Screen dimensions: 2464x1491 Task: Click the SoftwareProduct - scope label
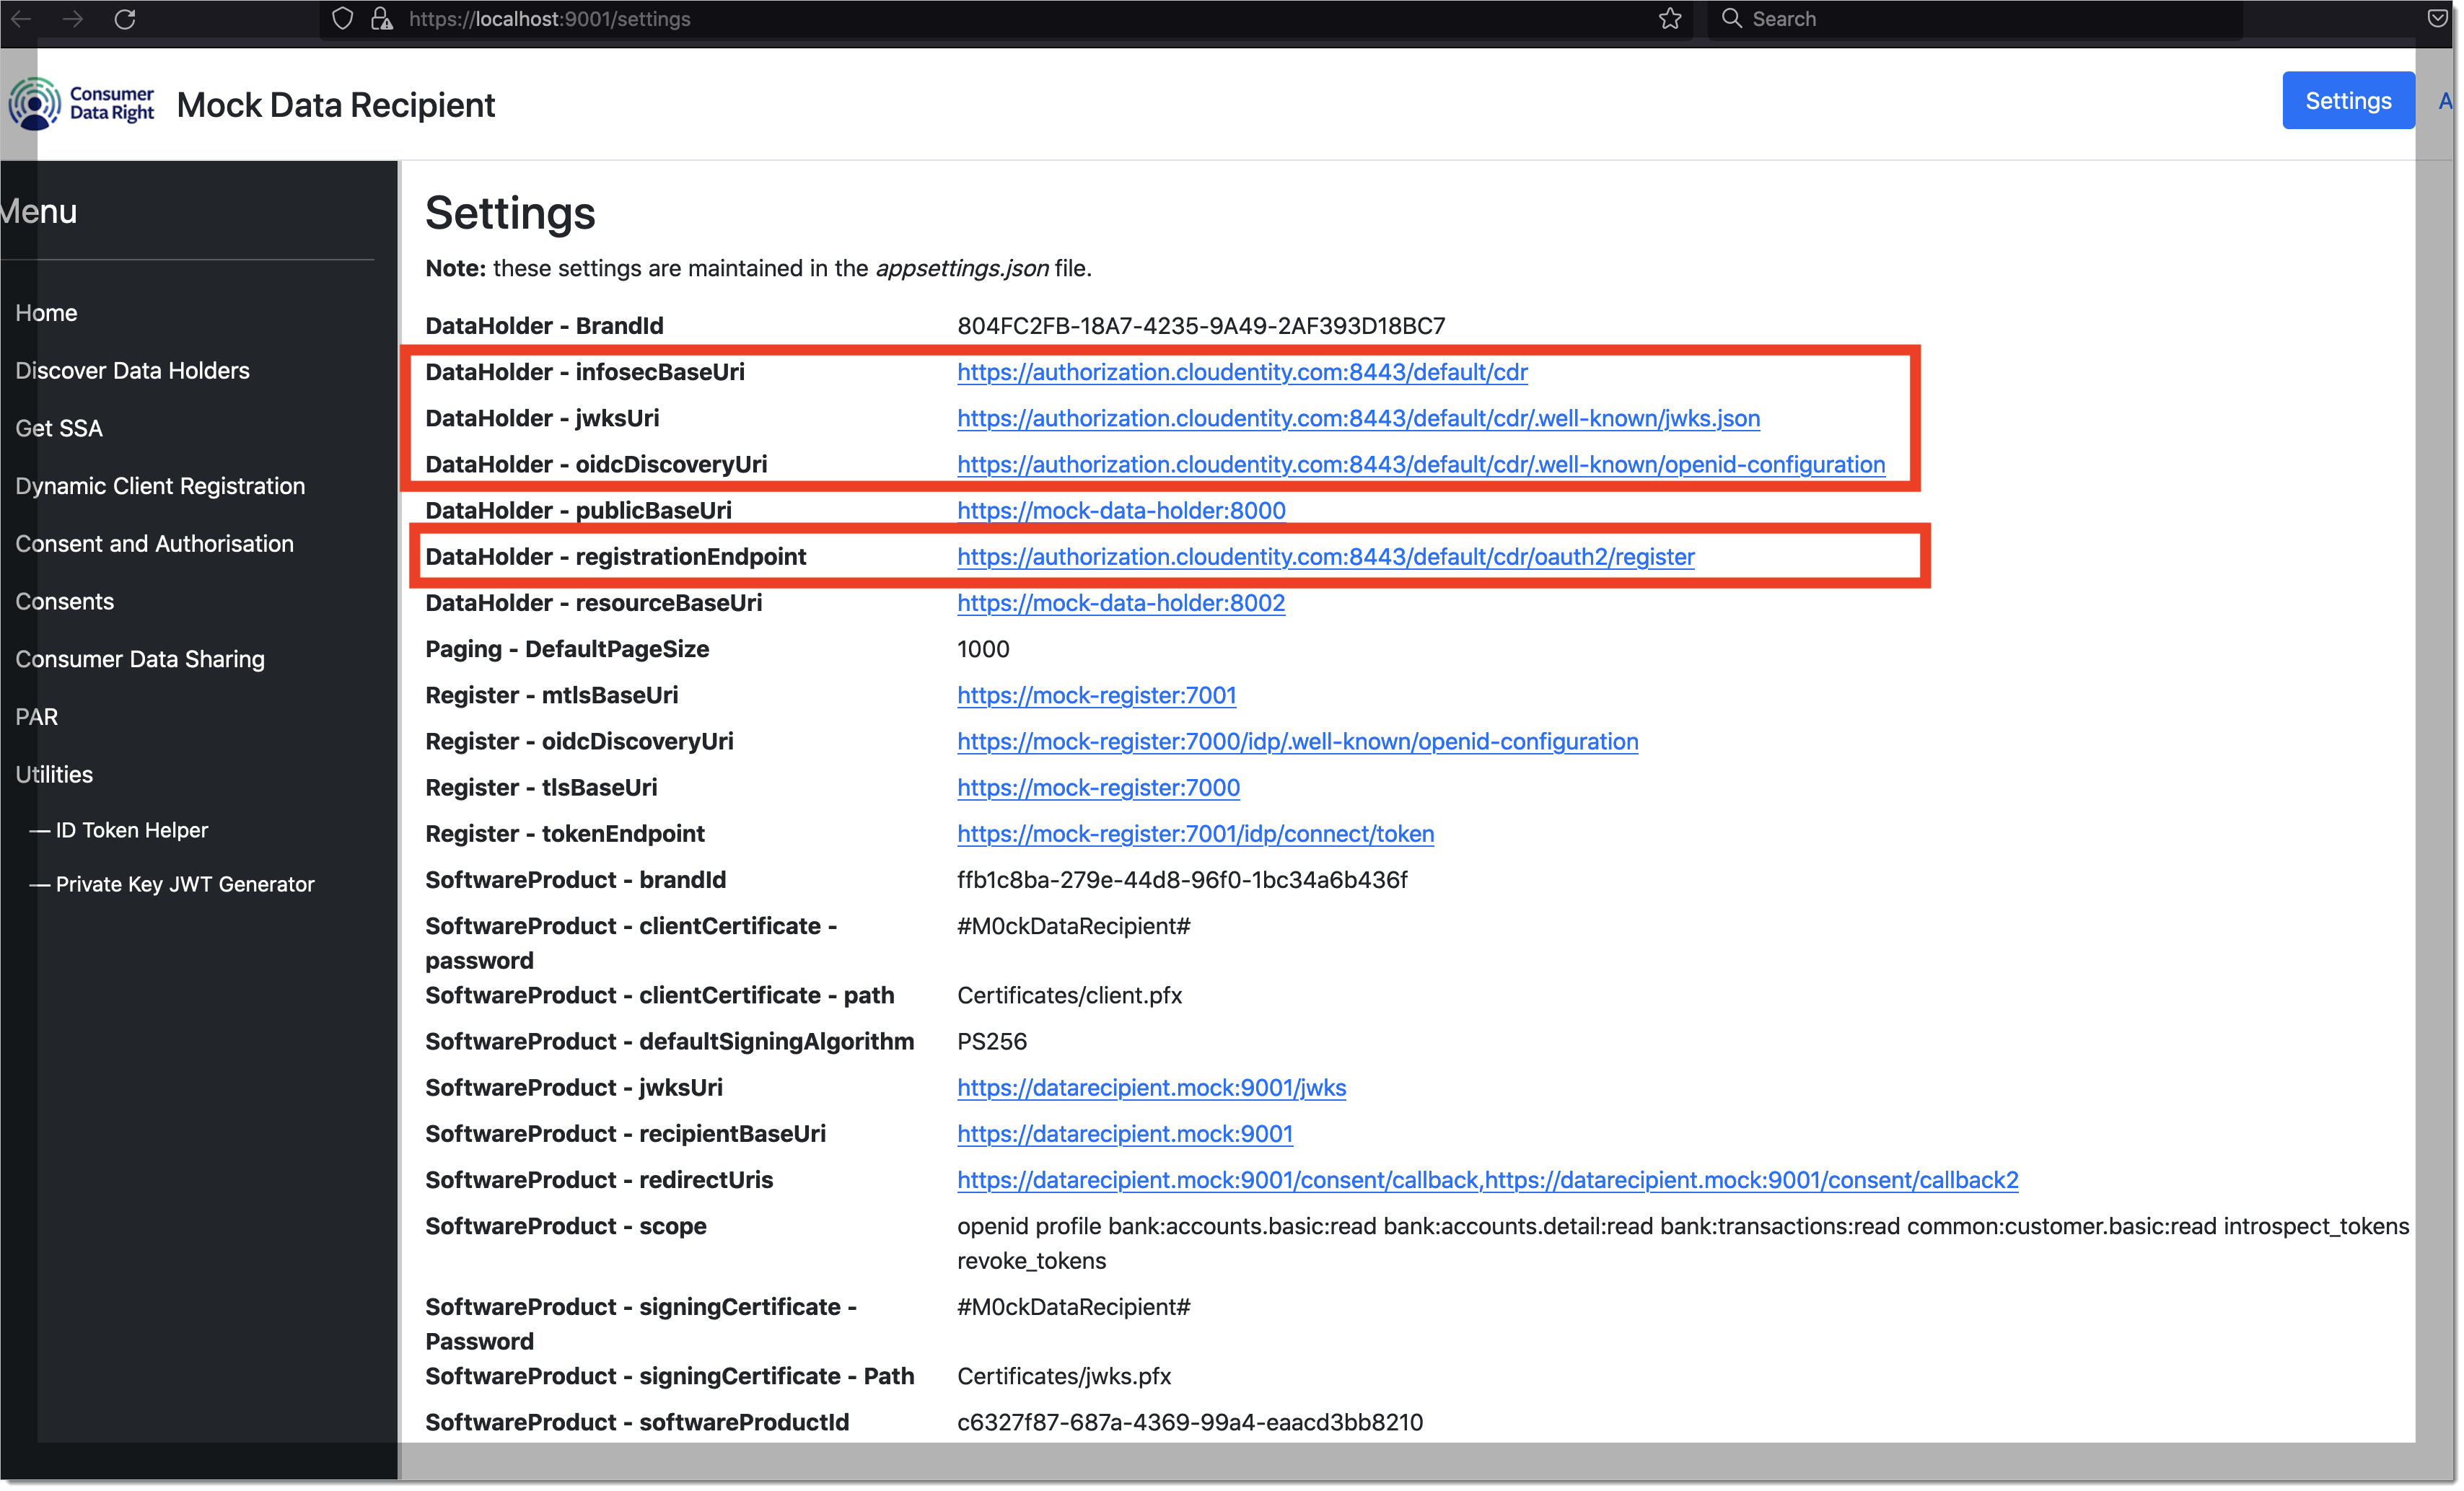coord(566,1226)
